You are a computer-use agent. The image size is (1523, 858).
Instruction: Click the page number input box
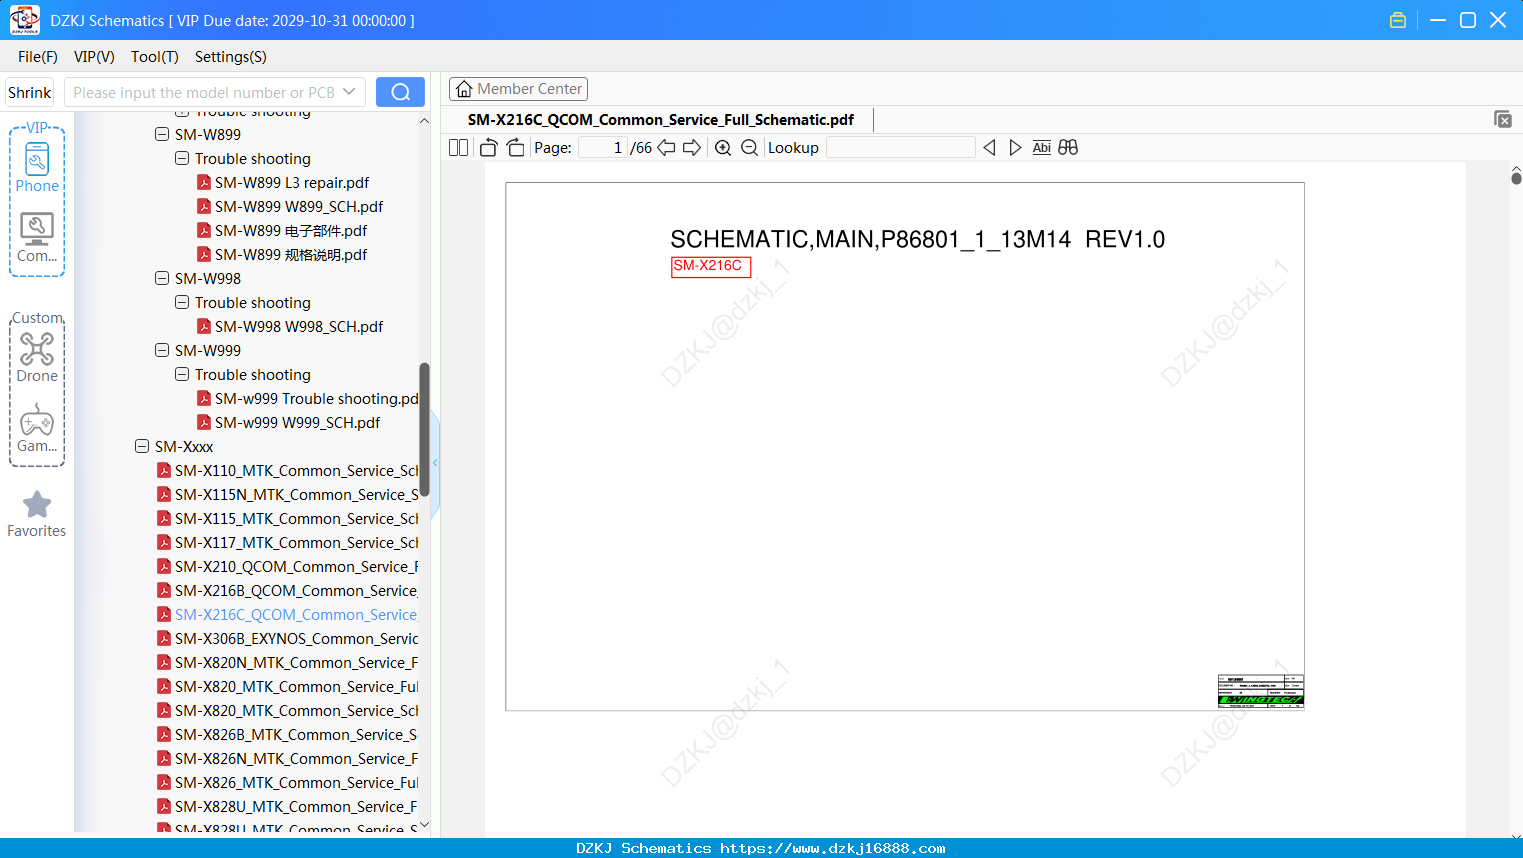[603, 148]
